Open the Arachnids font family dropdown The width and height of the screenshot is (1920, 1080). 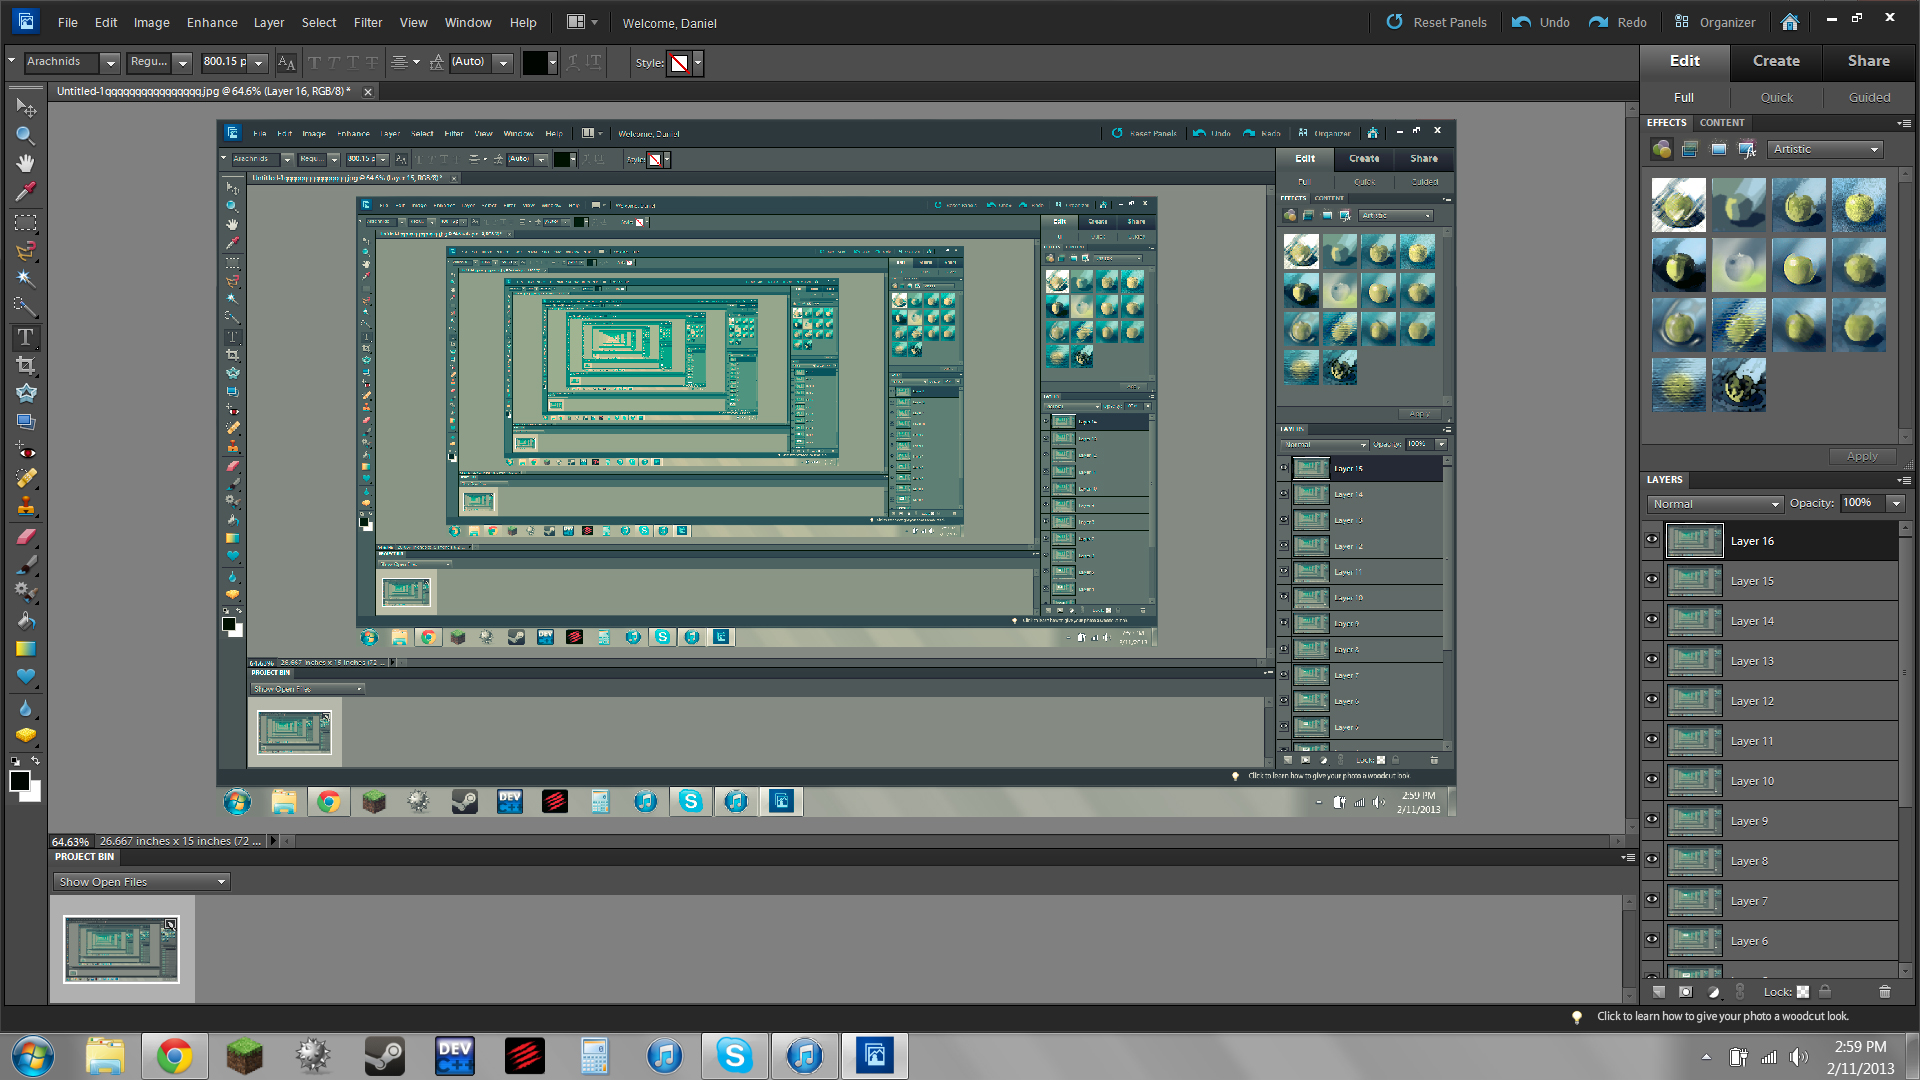(111, 63)
